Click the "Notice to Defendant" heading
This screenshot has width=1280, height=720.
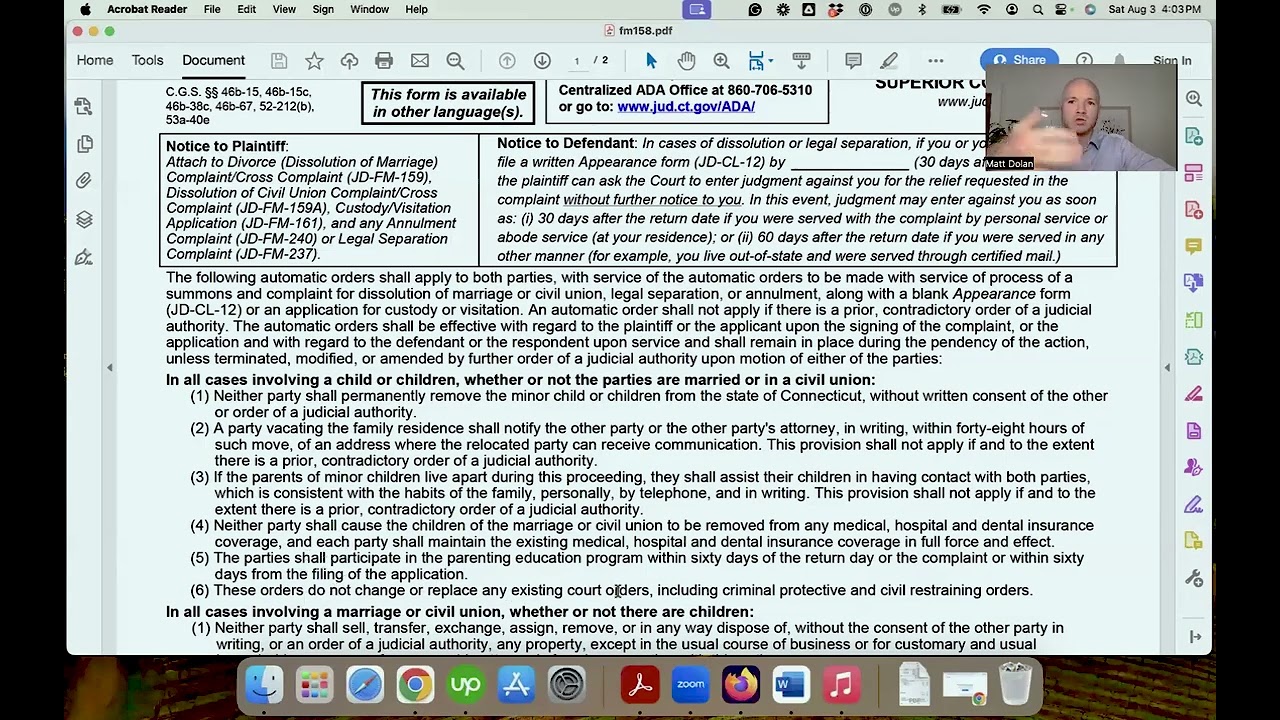[x=566, y=143]
